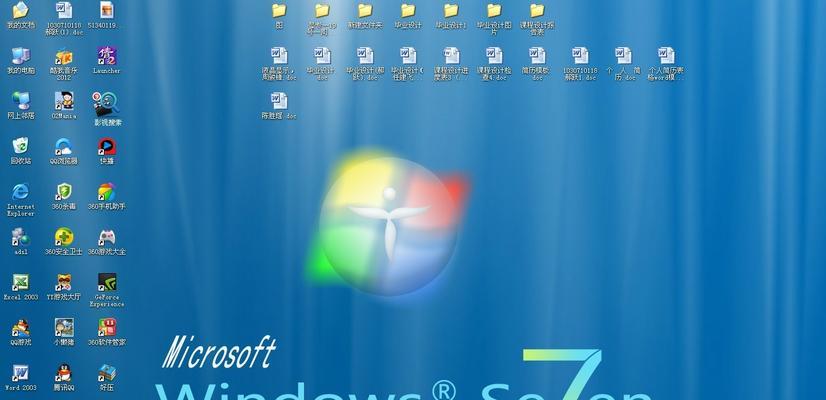The height and width of the screenshot is (400, 826).
Task: Select the 360安全卫士 shortcut
Action: click(64, 241)
